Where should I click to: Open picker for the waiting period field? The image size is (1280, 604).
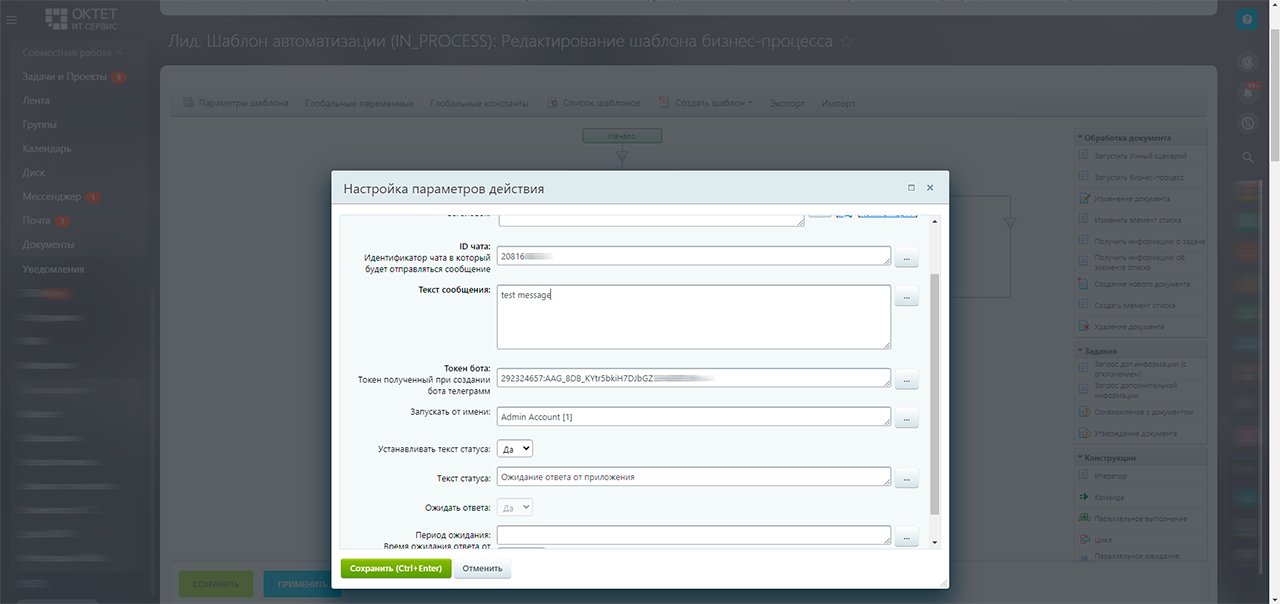906,537
